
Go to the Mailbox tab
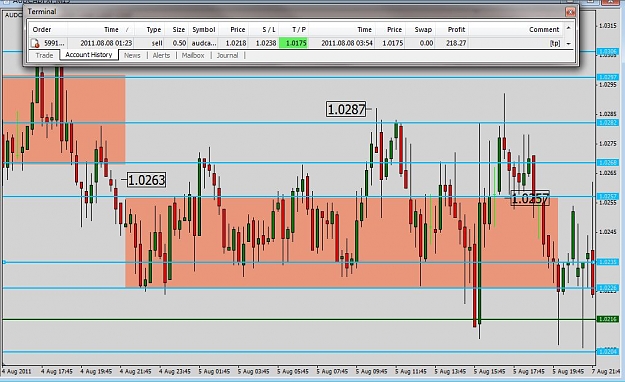(x=193, y=55)
